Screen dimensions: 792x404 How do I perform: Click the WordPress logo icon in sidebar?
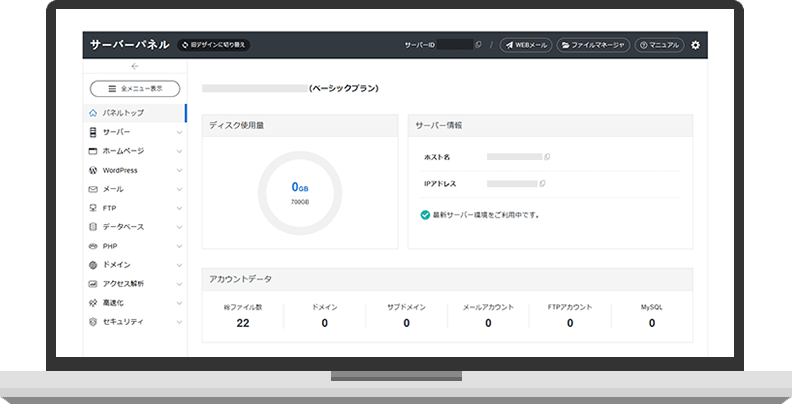coord(93,170)
